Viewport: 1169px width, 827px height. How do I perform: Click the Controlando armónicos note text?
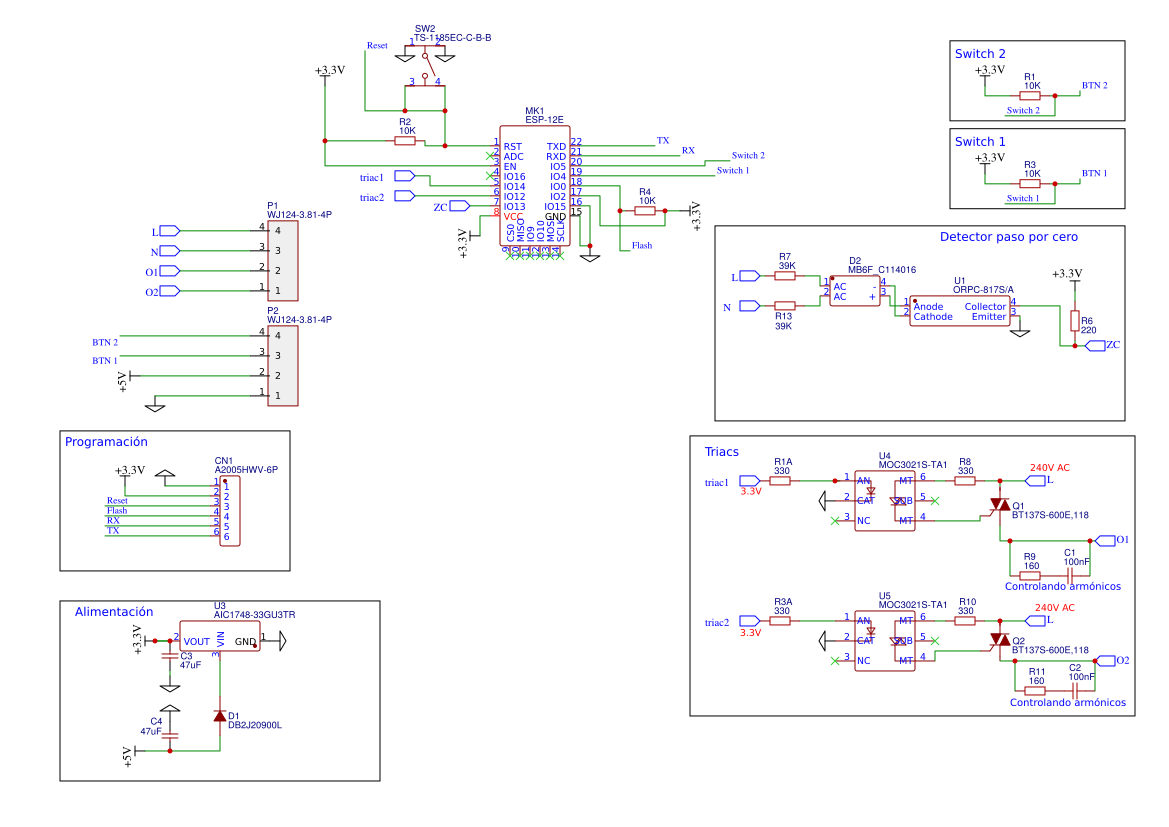(1065, 586)
